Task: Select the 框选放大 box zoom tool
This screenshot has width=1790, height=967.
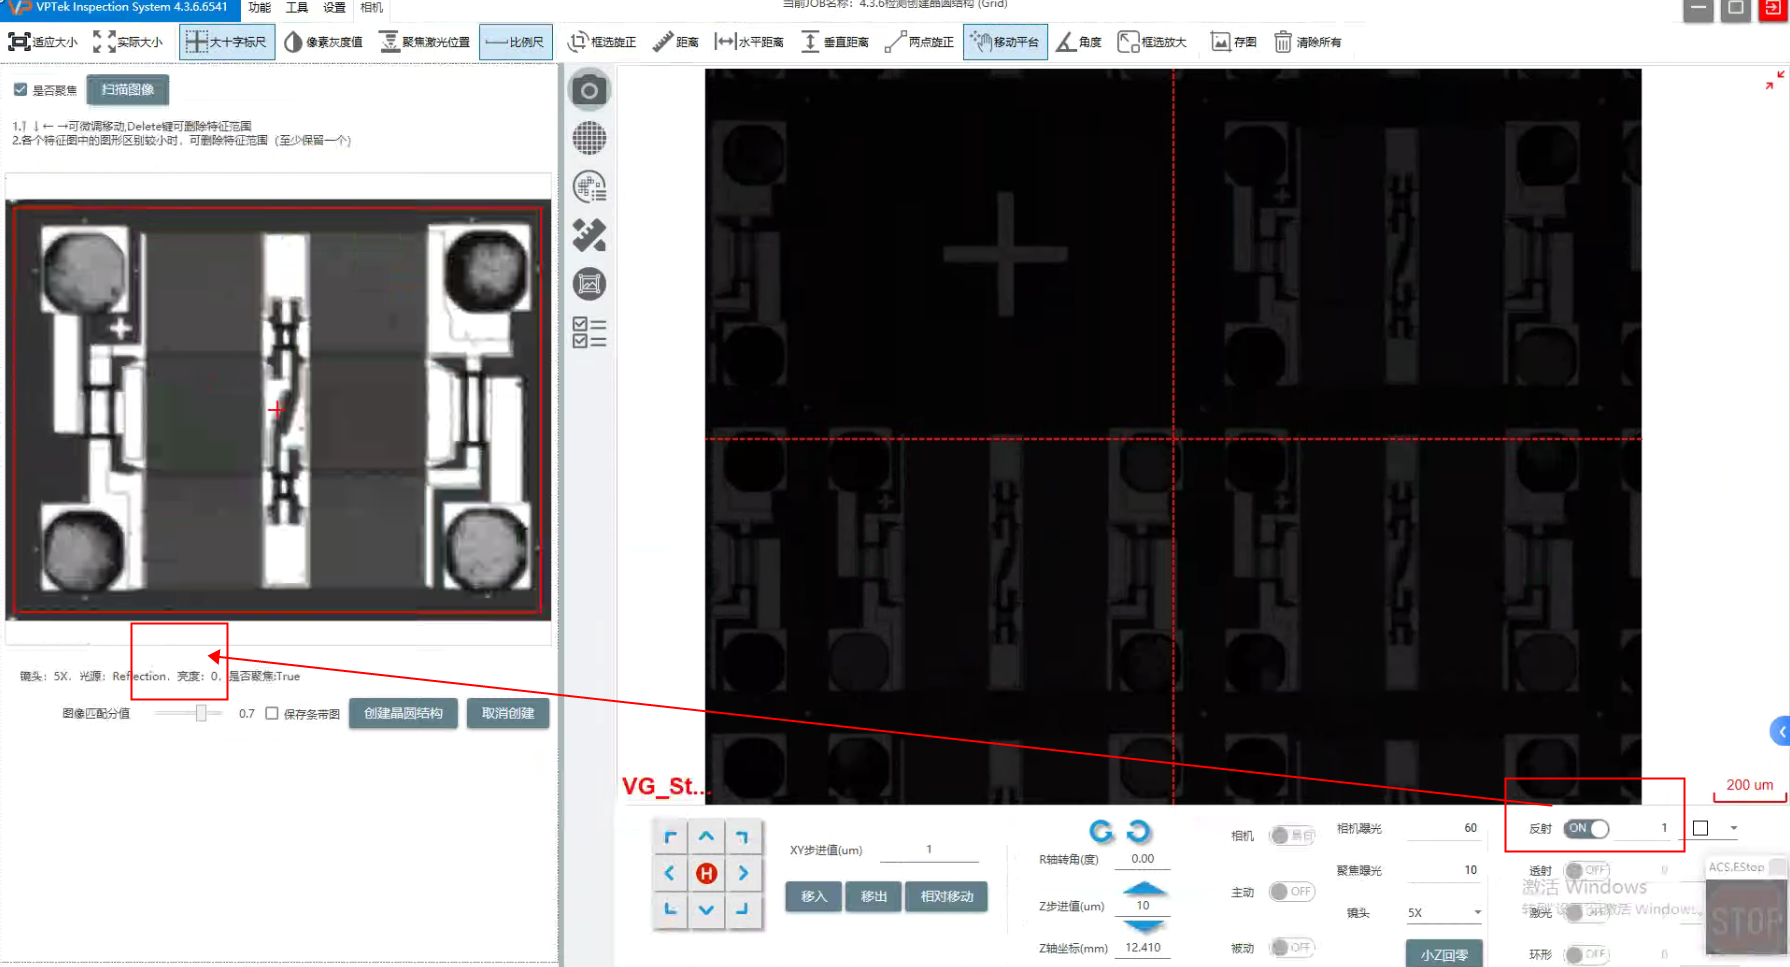Action: [1152, 42]
